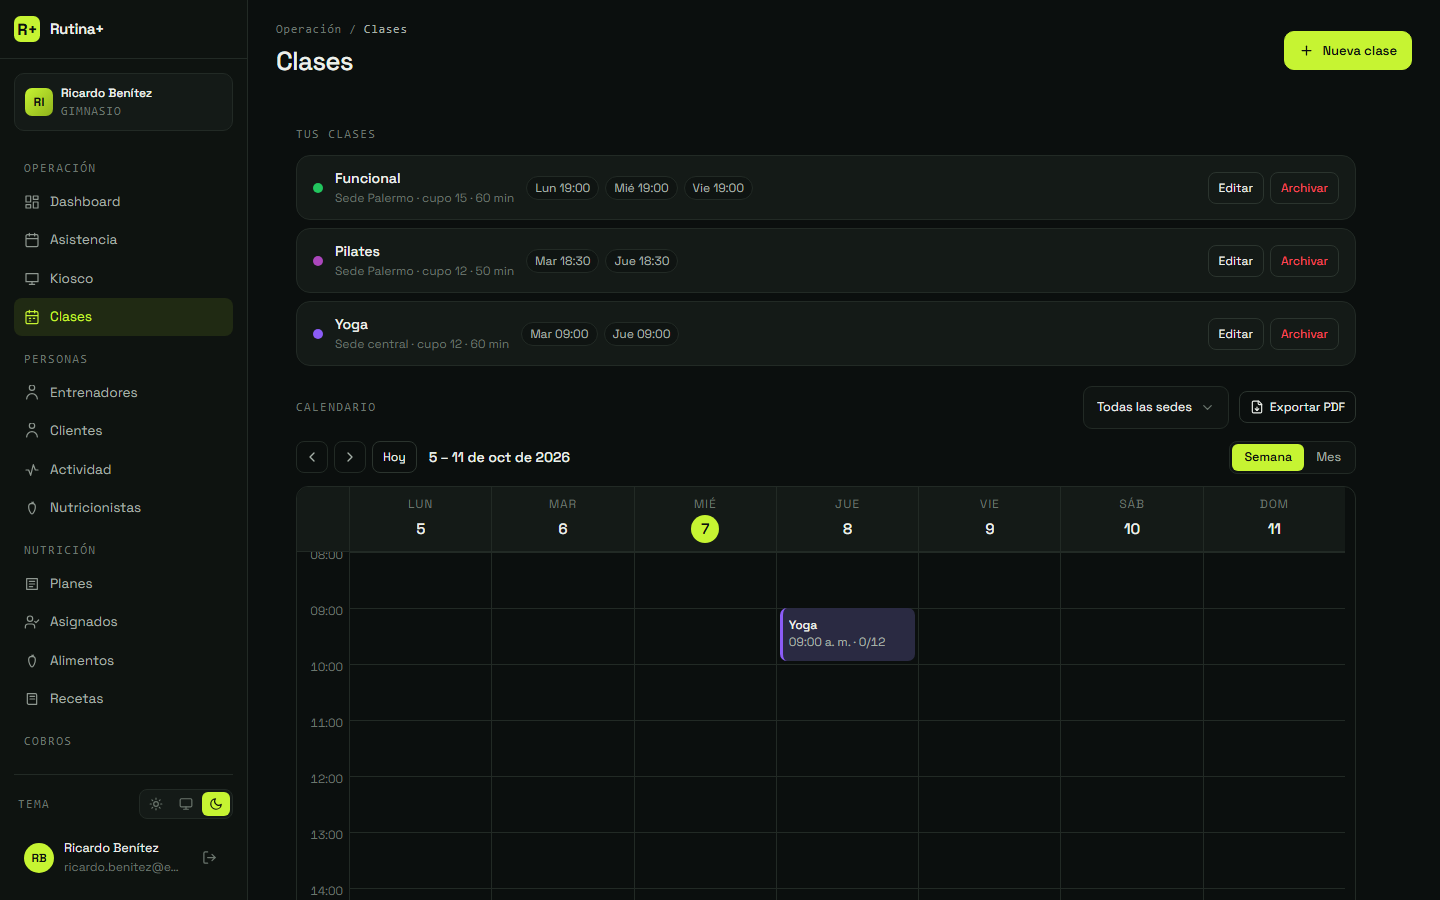Viewport: 1440px width, 900px height.
Task: Click Operación breadcrumb link
Action: point(308,30)
